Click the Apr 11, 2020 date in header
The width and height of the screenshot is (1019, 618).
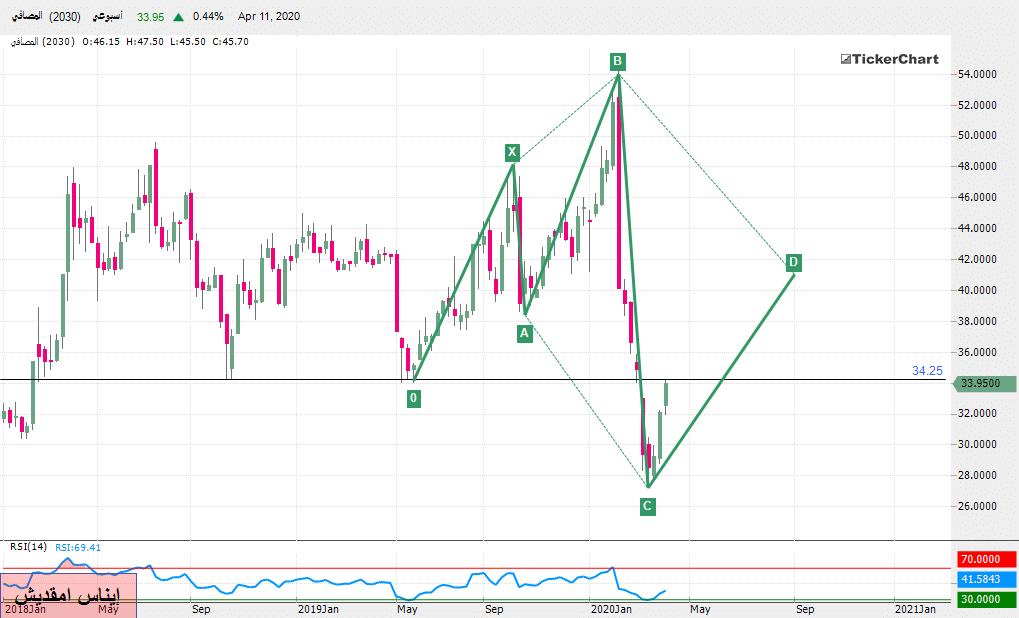tap(269, 17)
